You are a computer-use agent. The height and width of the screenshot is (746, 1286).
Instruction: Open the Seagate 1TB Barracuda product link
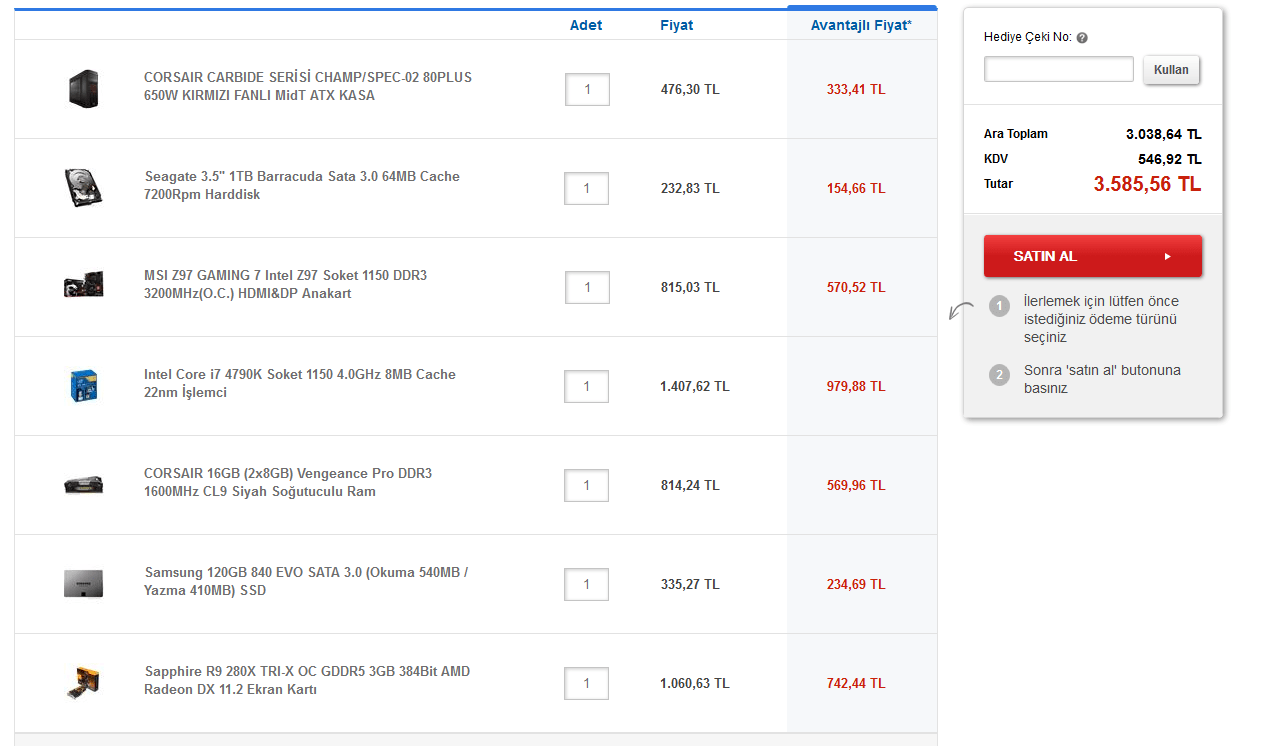(302, 185)
